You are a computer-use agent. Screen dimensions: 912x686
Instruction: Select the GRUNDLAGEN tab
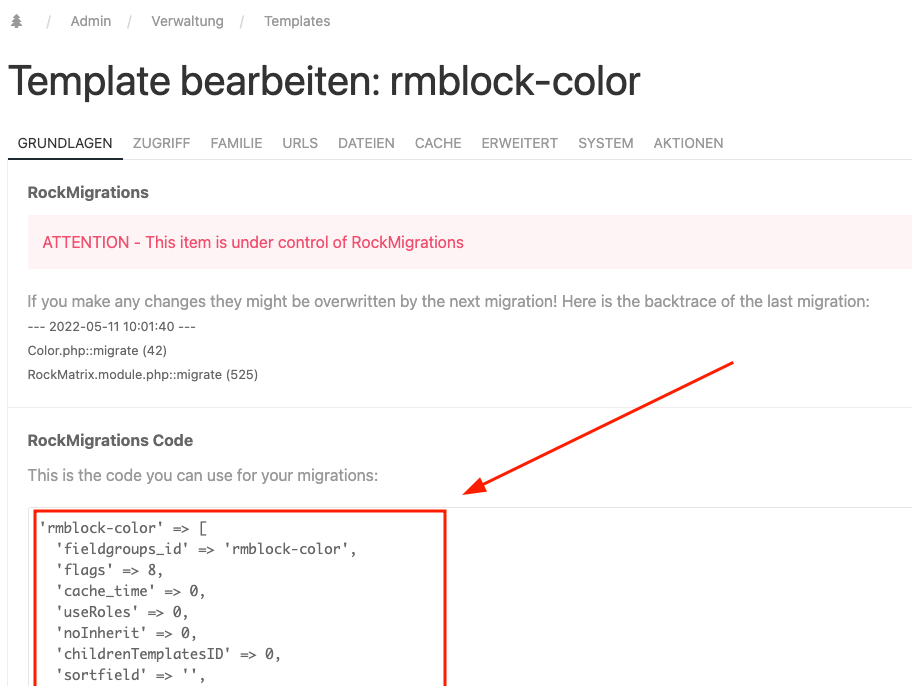pyautogui.click(x=65, y=143)
